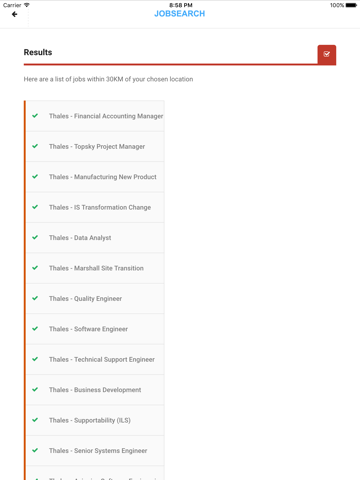Click the JOBSEARCH title in header
Screen dimensions: 360x480
(x=180, y=14)
